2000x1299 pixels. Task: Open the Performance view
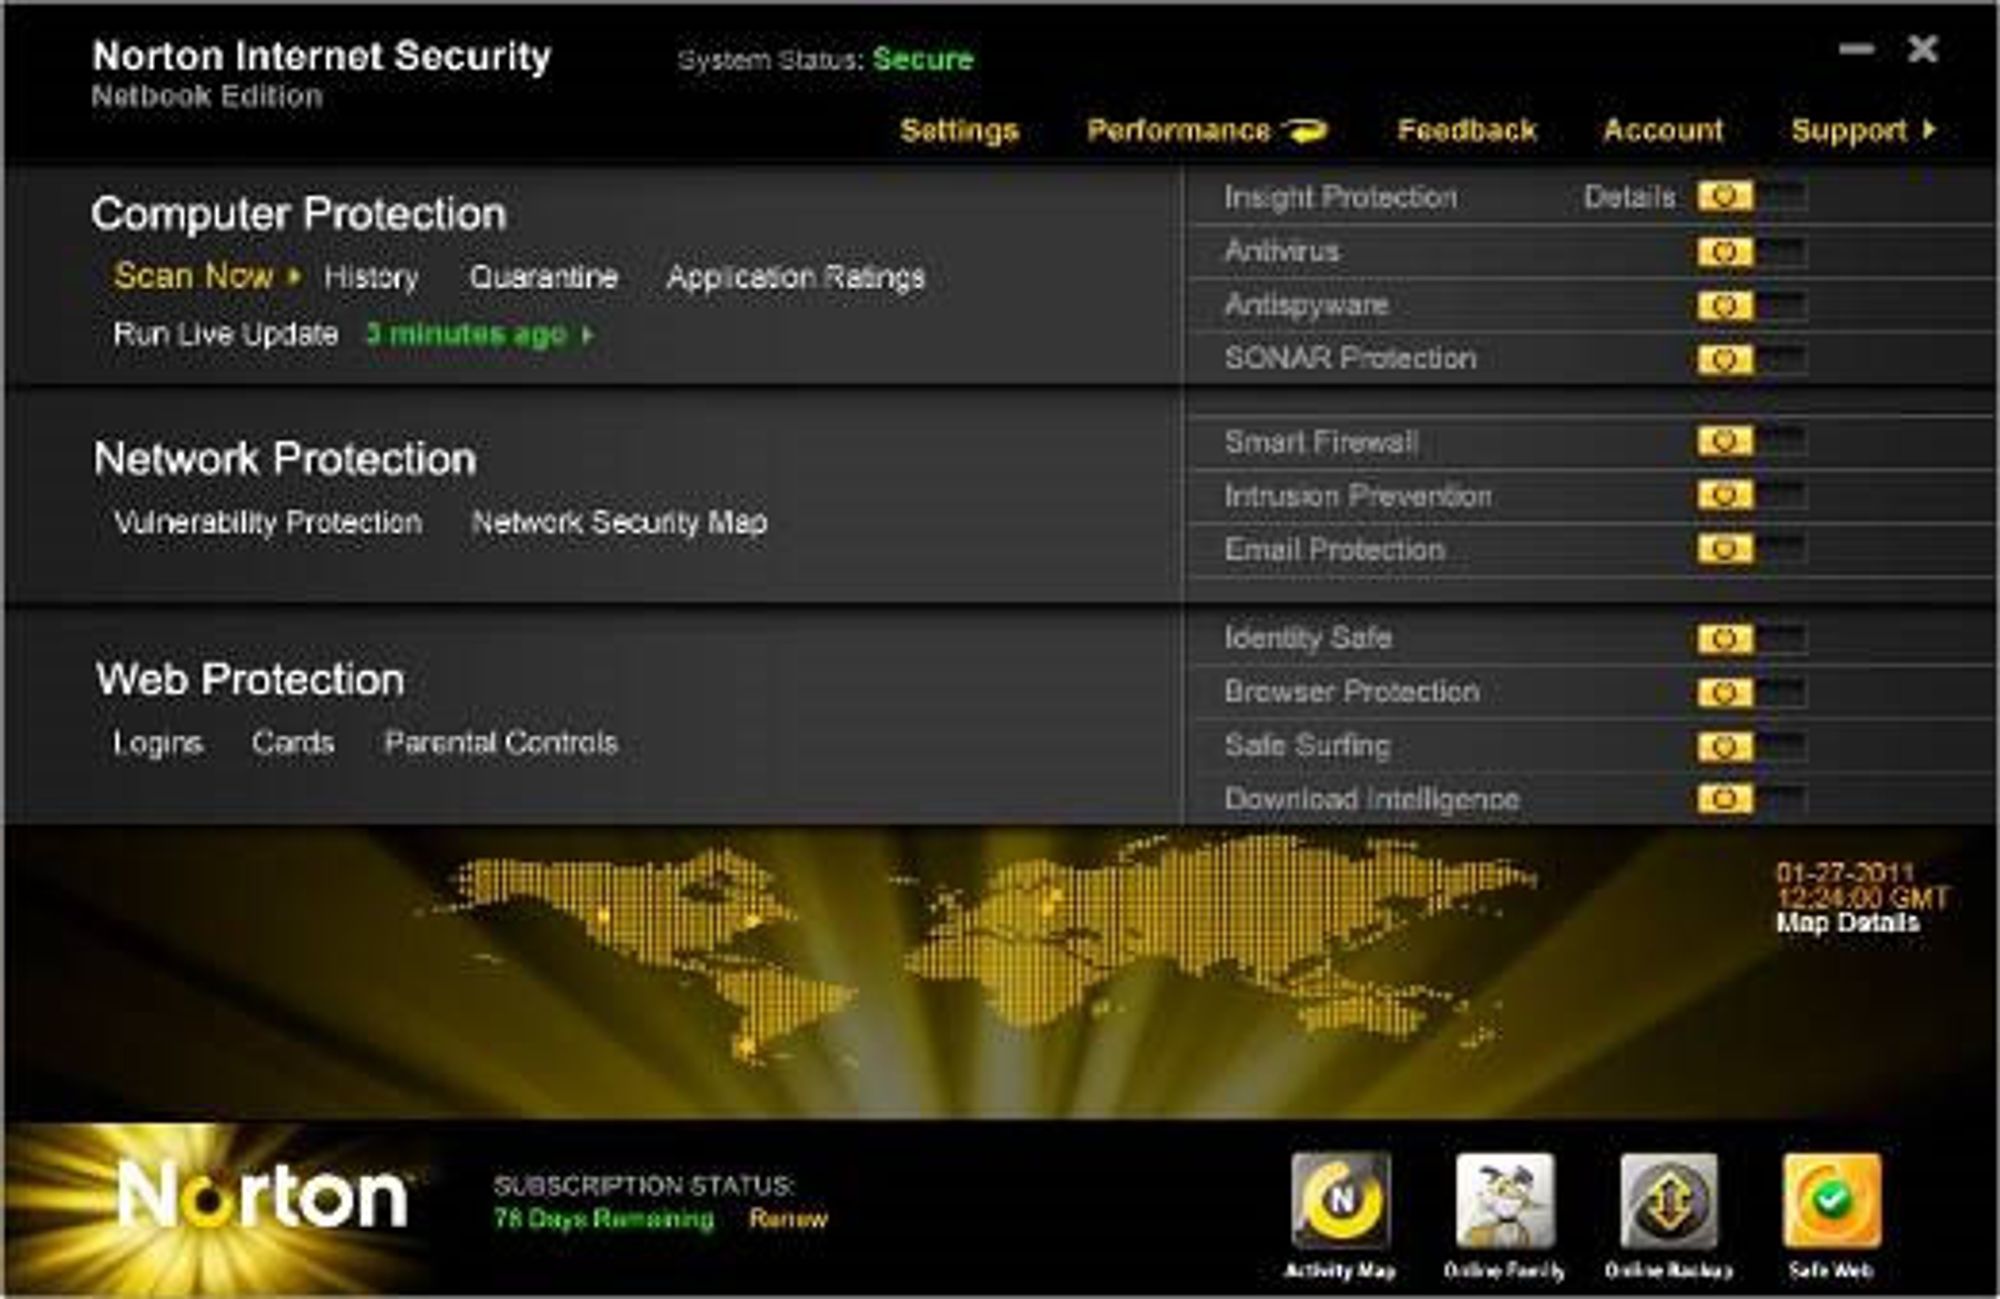(x=1178, y=131)
